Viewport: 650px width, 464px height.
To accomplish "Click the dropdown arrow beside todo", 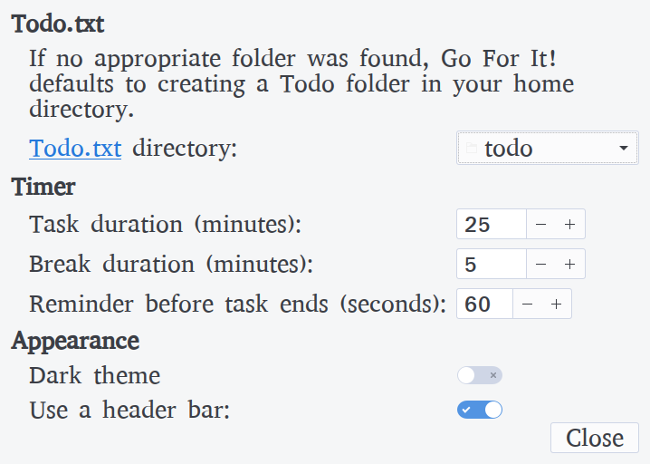I will pos(624,149).
